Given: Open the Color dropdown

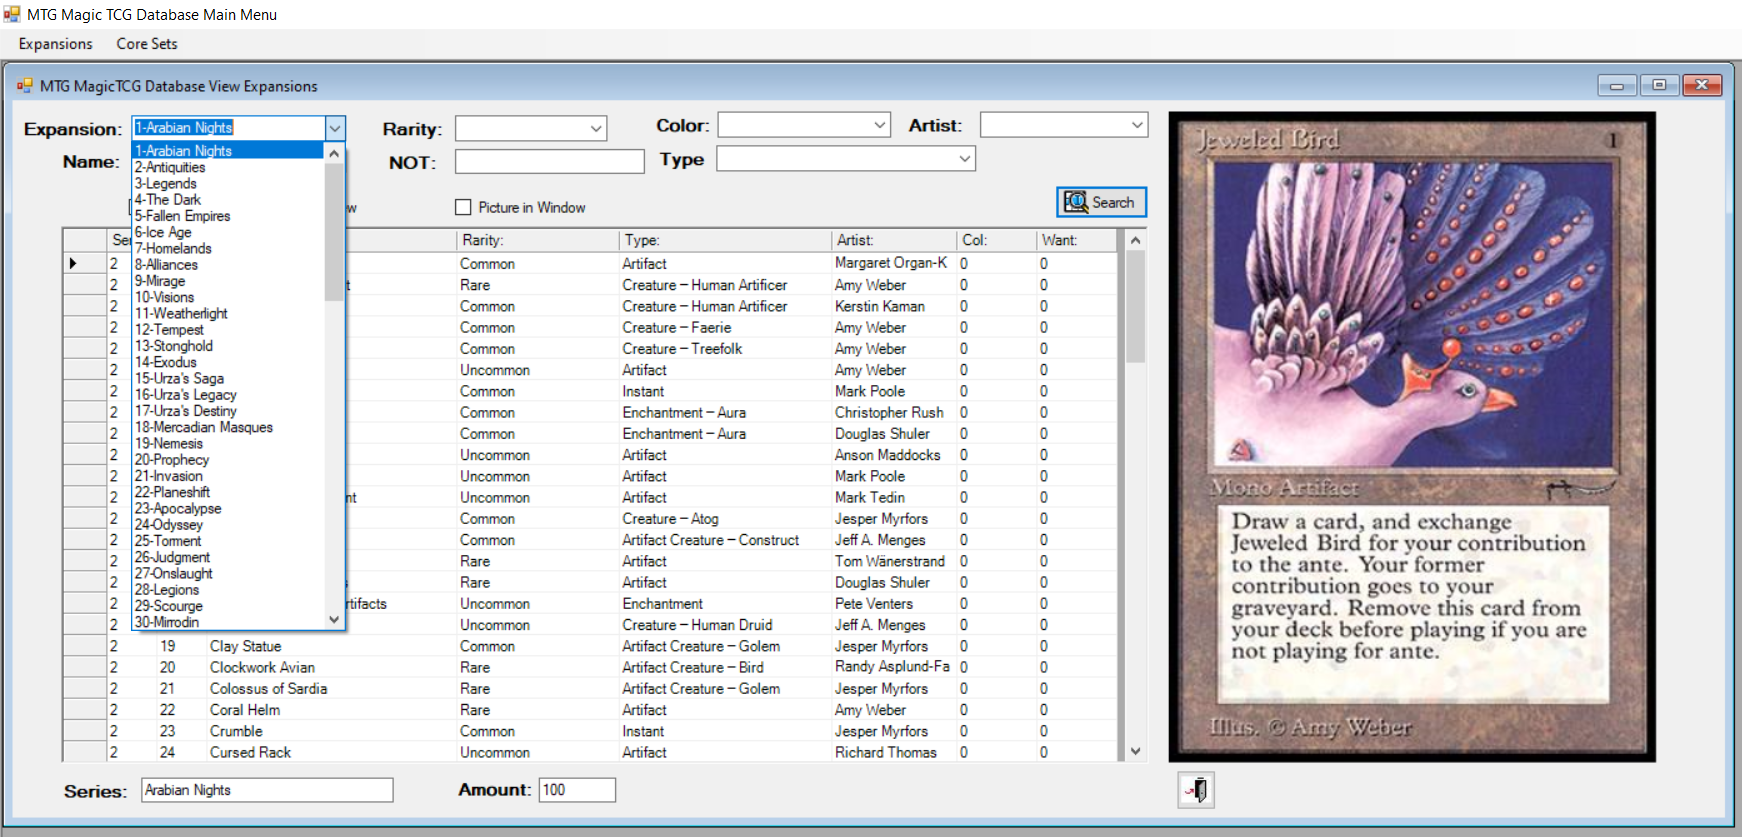Looking at the screenshot, I should click(x=880, y=125).
